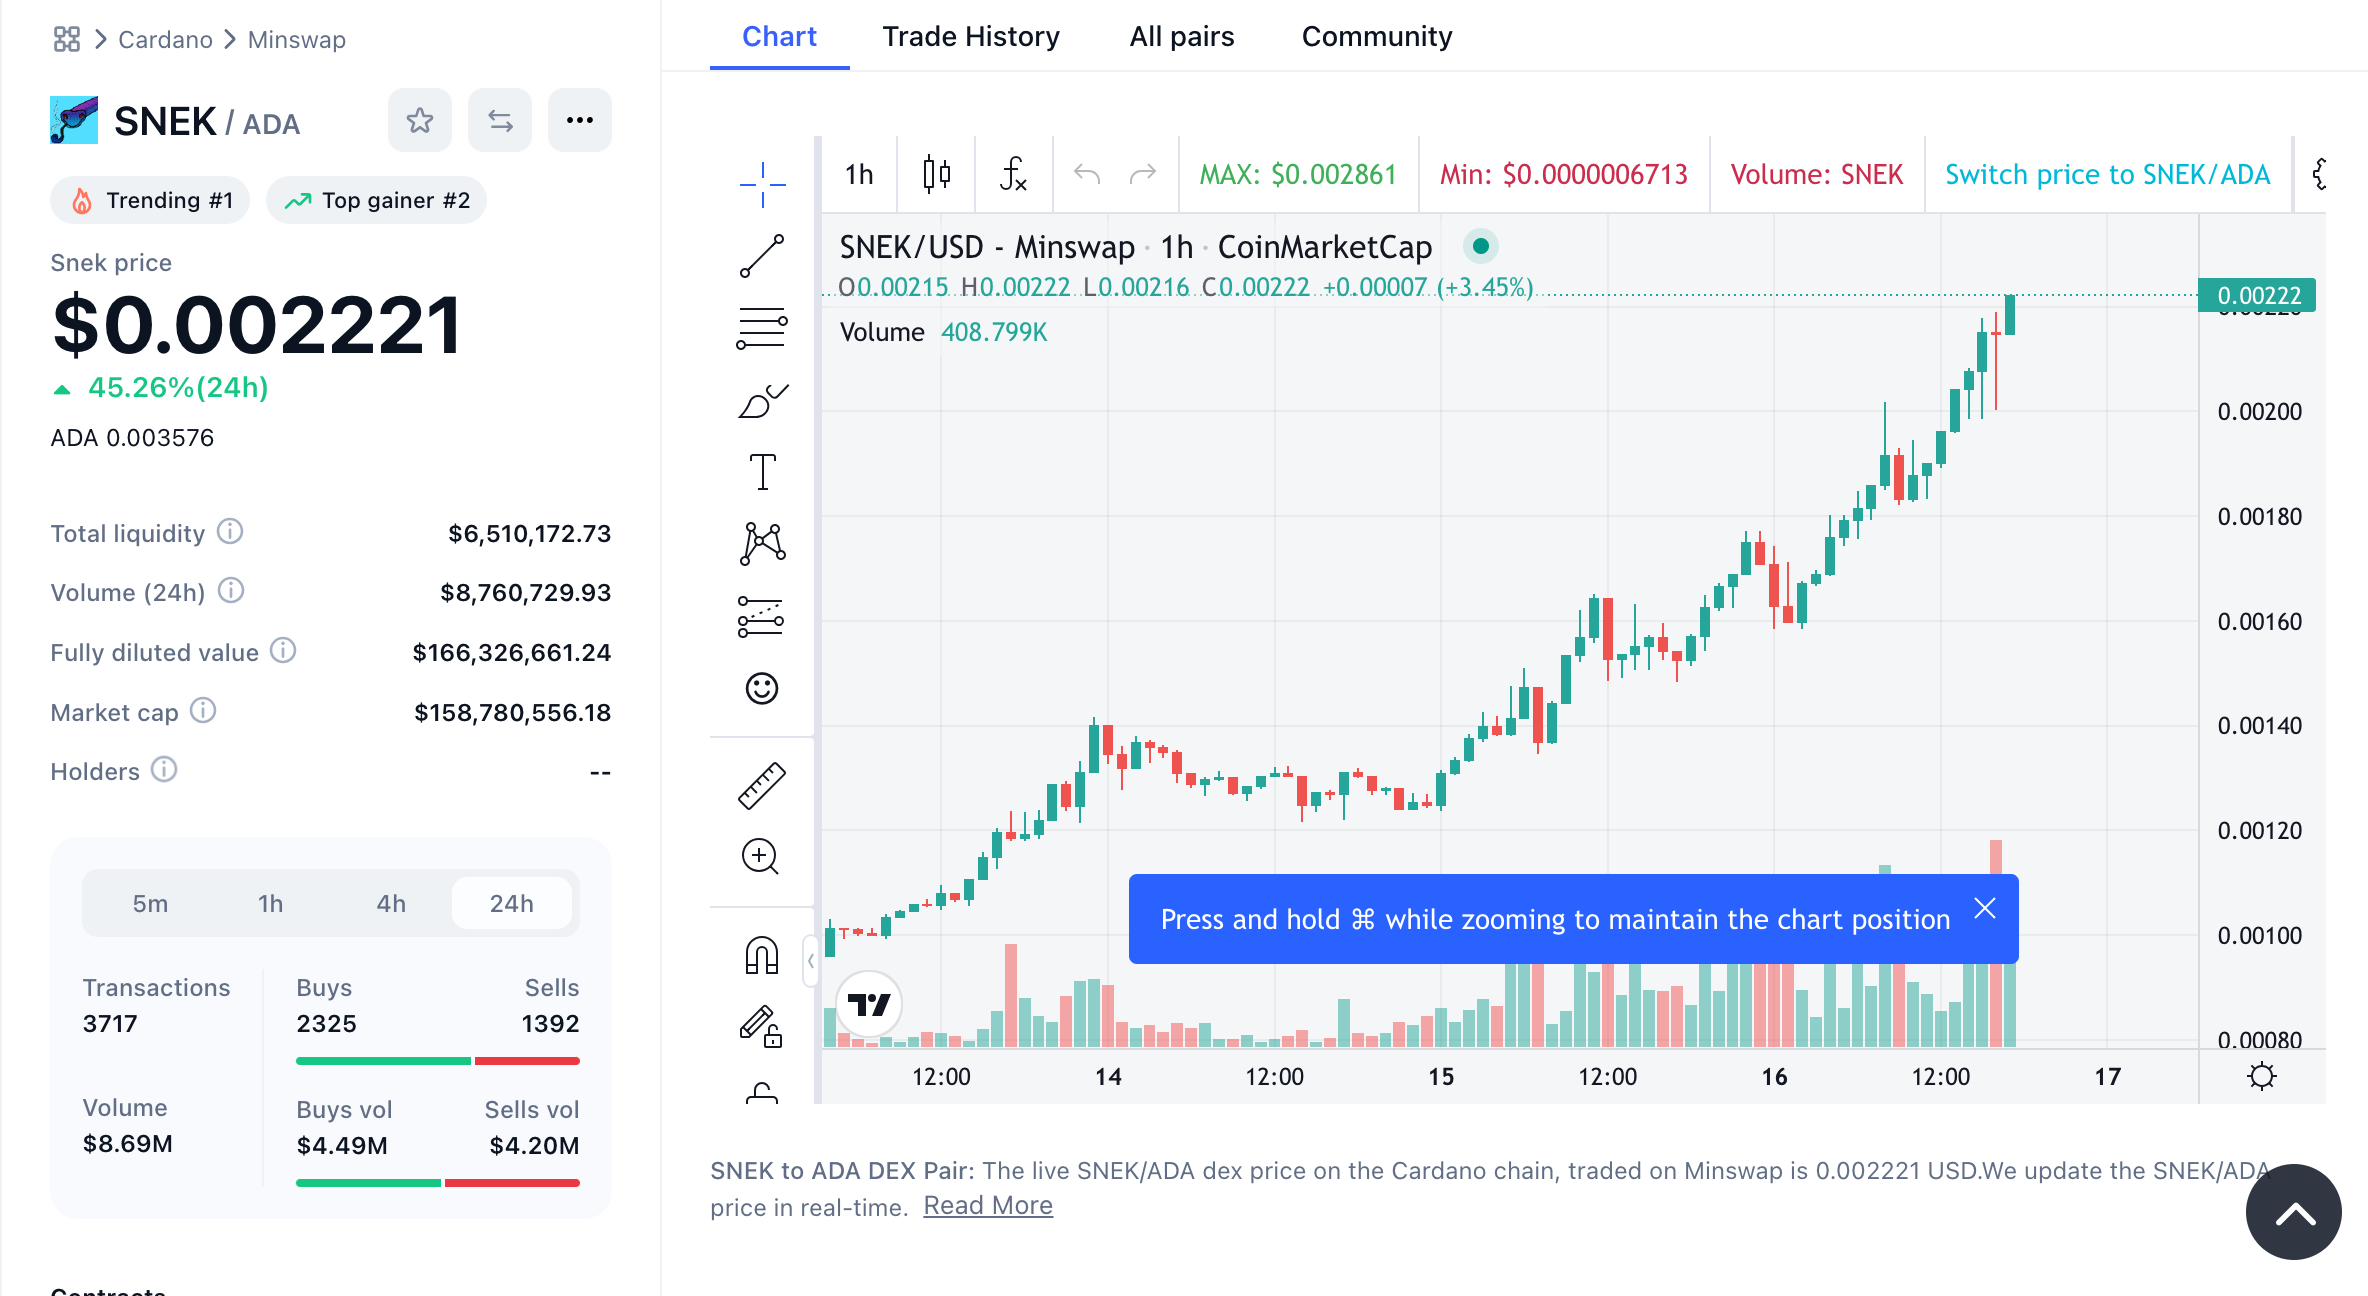The width and height of the screenshot is (2368, 1296).
Task: Click the buys versus sells transactions bar
Action: 438,1061
